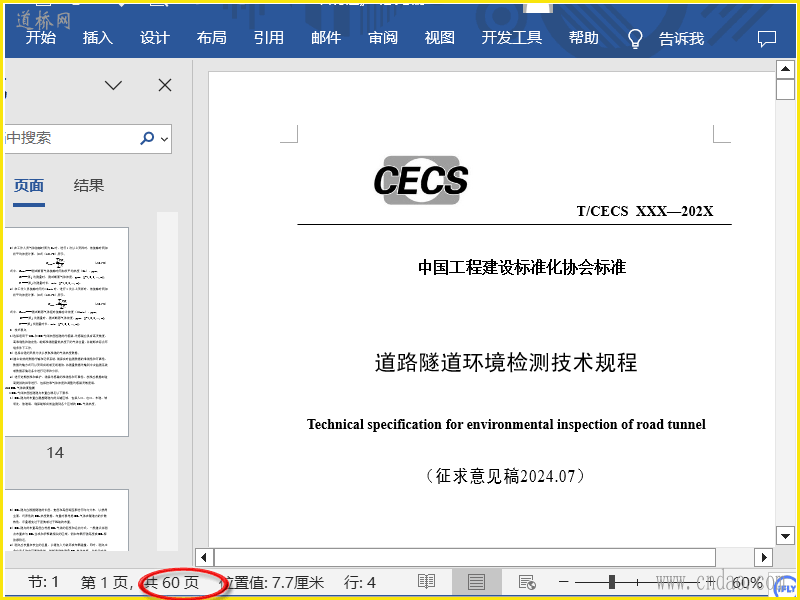Click the lightbulb 告诉我 icon
Viewport: 800px width, 600px height.
tap(635, 38)
